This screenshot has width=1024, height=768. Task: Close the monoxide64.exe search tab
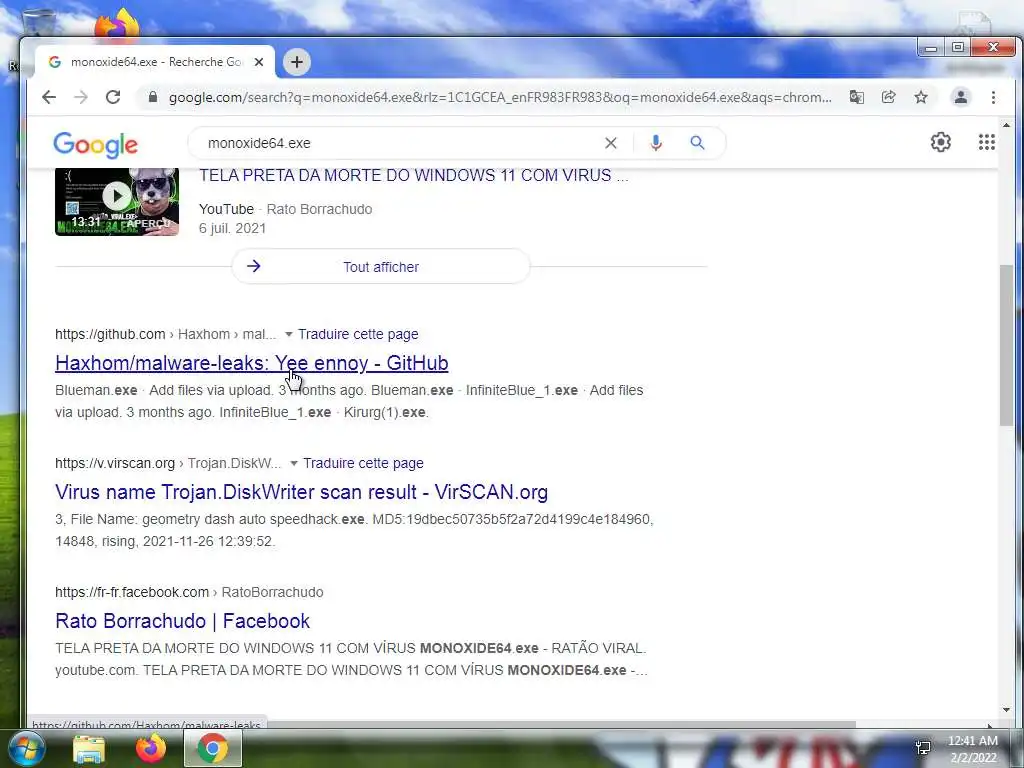pos(259,62)
